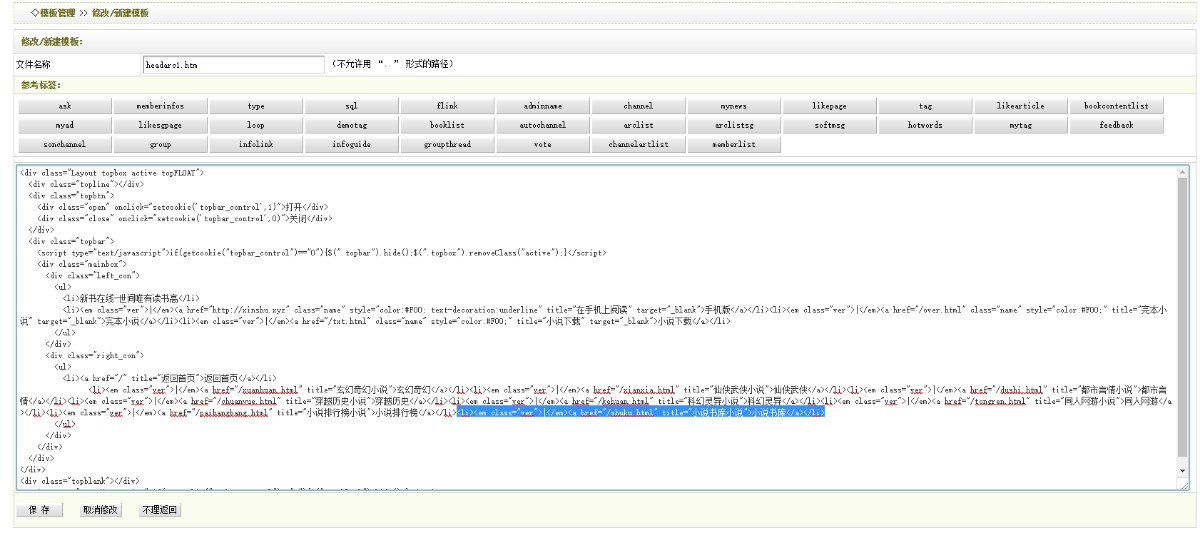
Task: Click the groupthread tag button
Action: pos(447,144)
